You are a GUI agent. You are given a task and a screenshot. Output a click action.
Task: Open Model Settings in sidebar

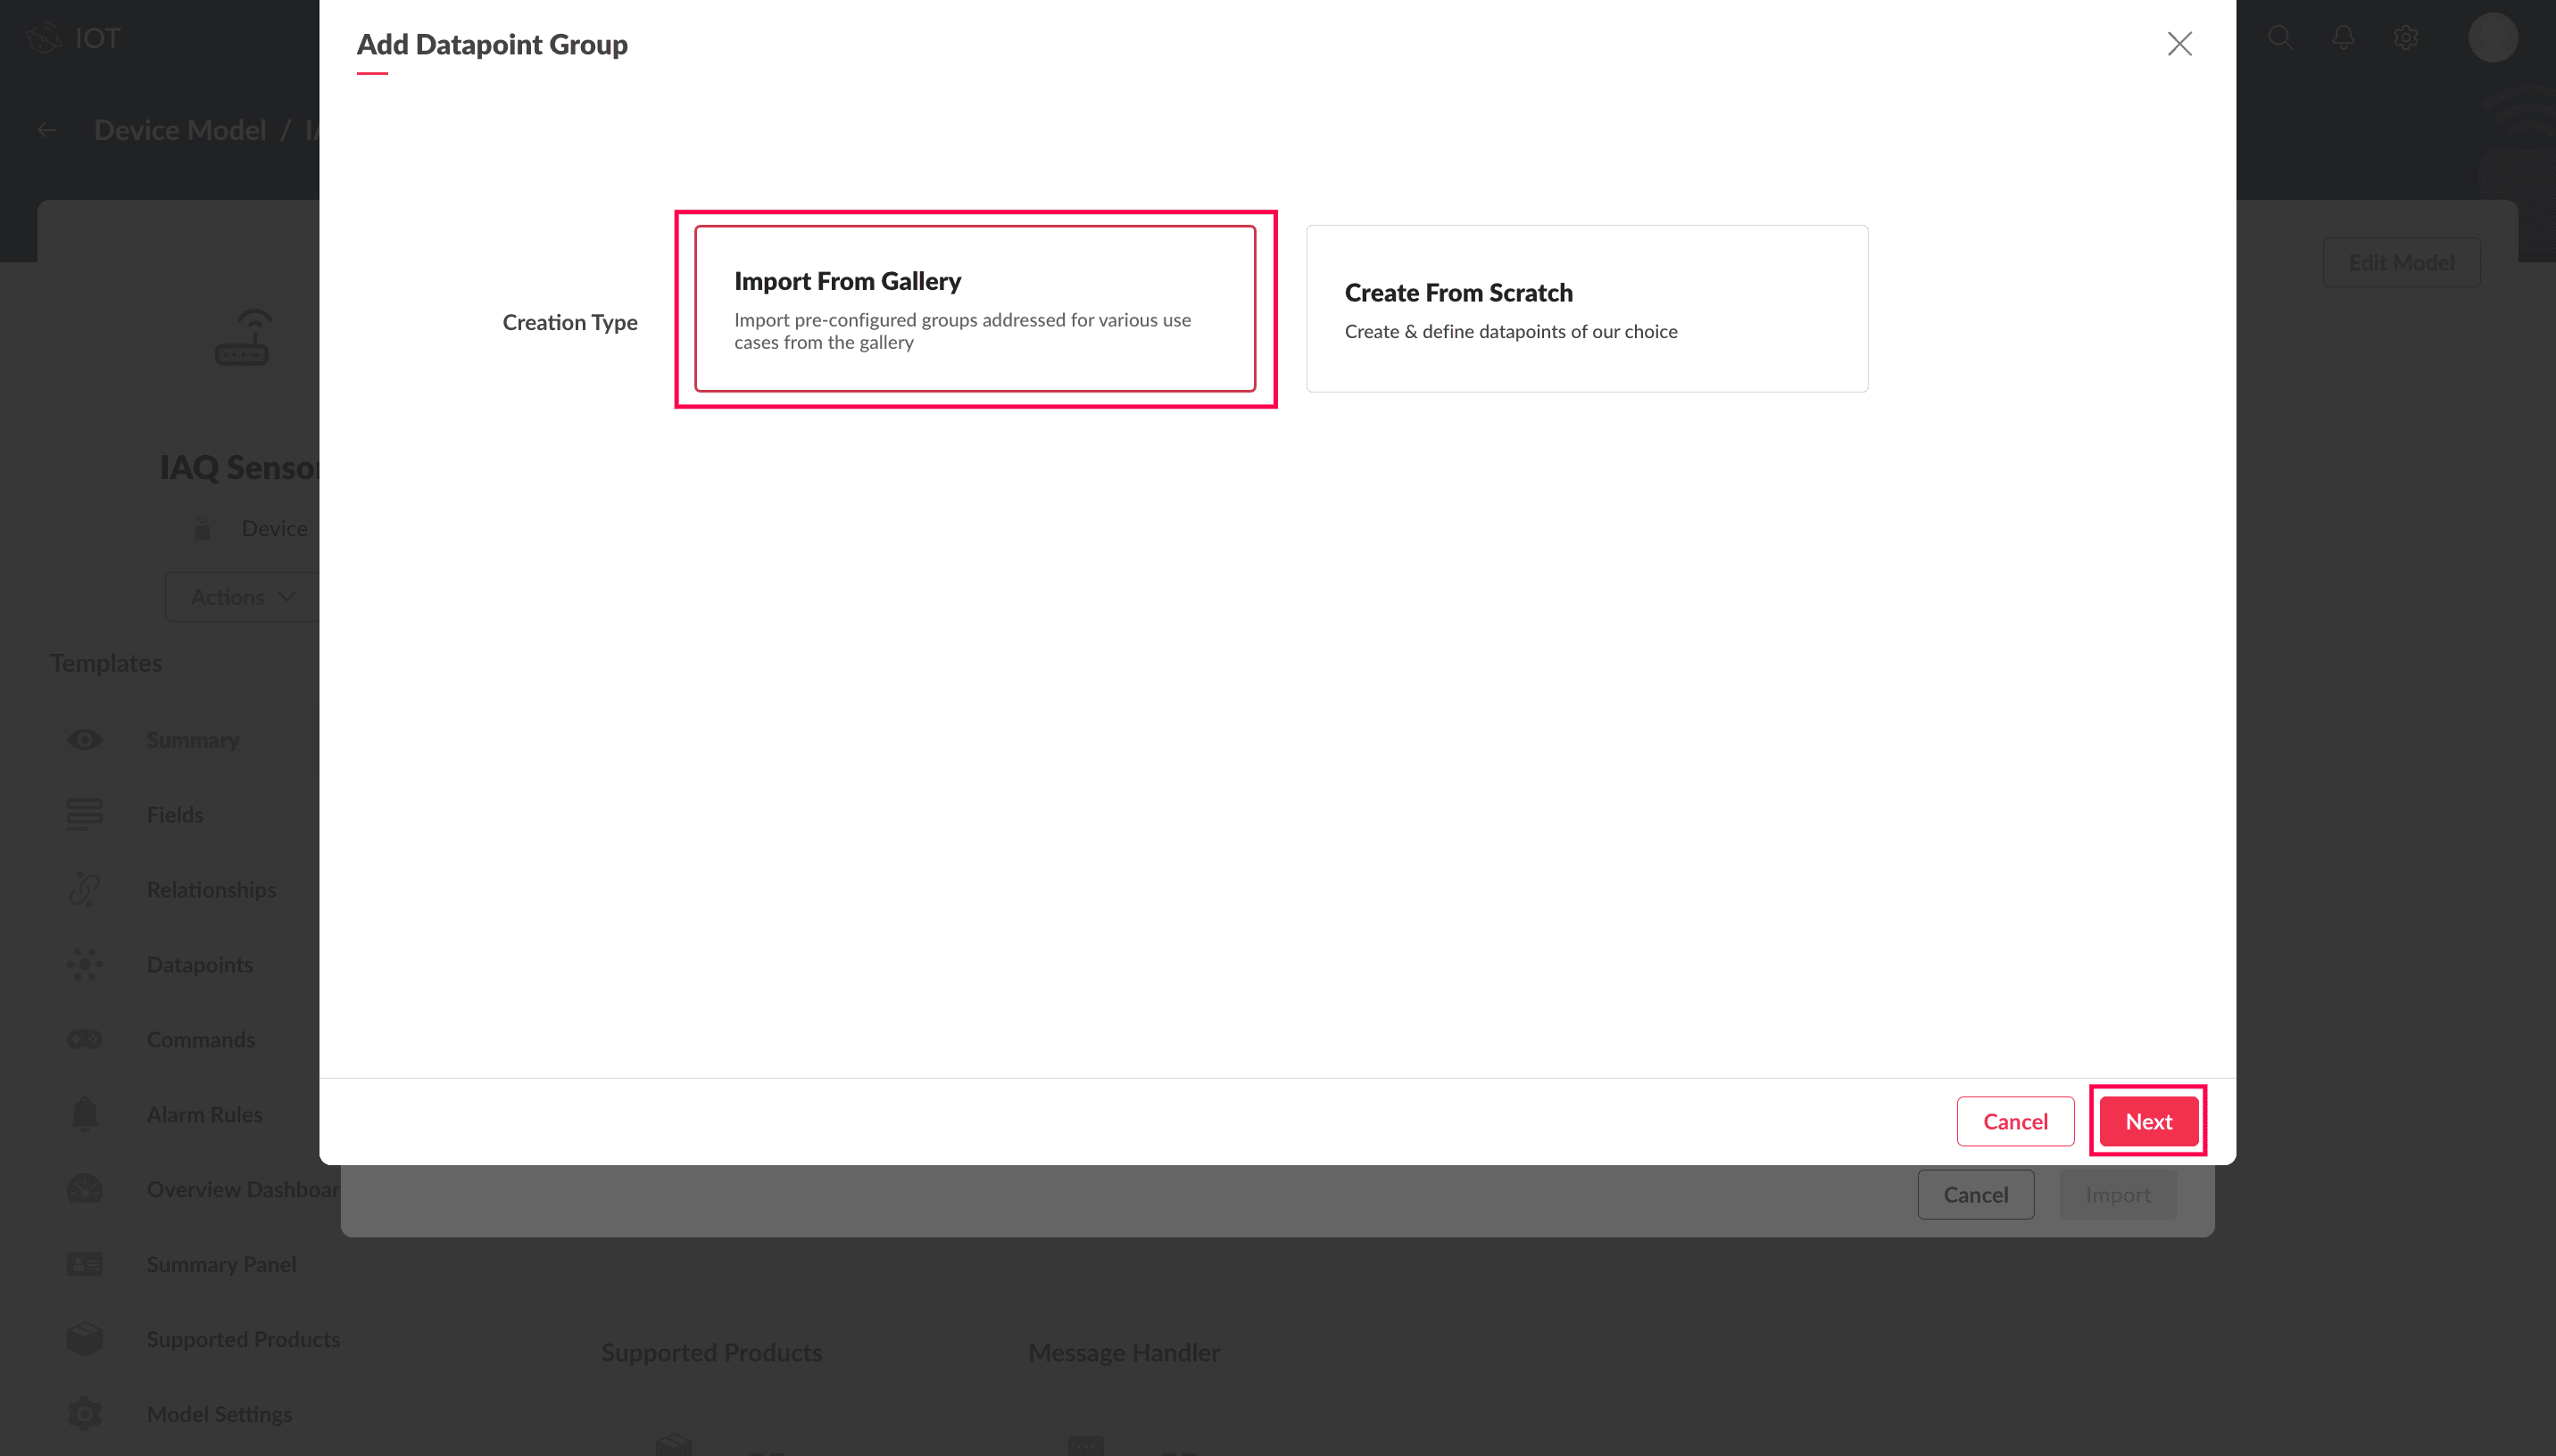click(219, 1414)
